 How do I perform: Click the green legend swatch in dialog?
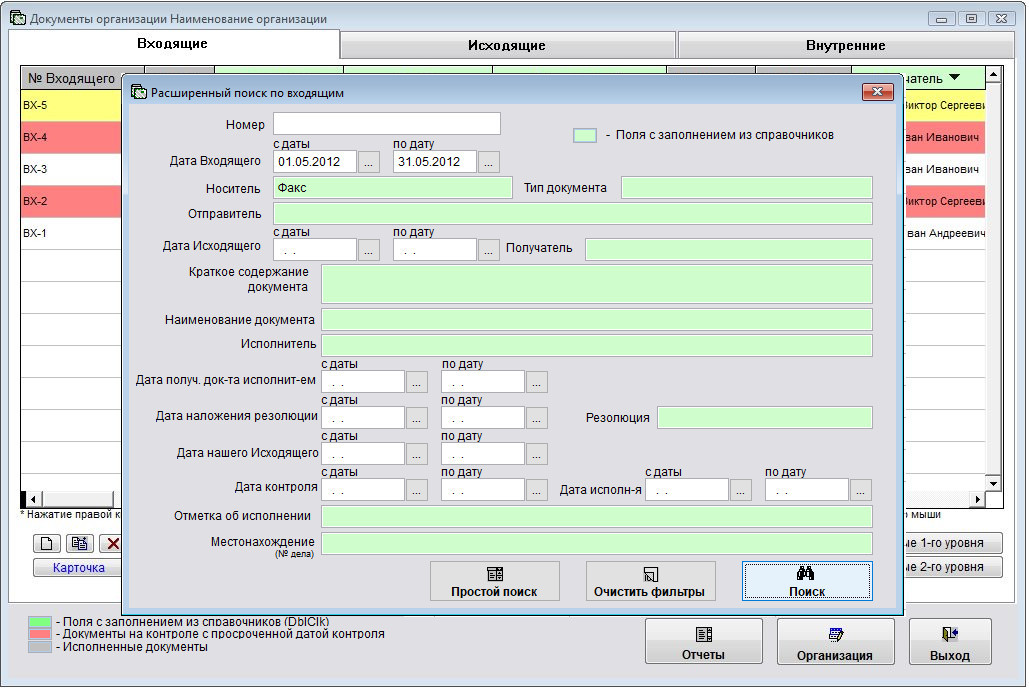[585, 135]
